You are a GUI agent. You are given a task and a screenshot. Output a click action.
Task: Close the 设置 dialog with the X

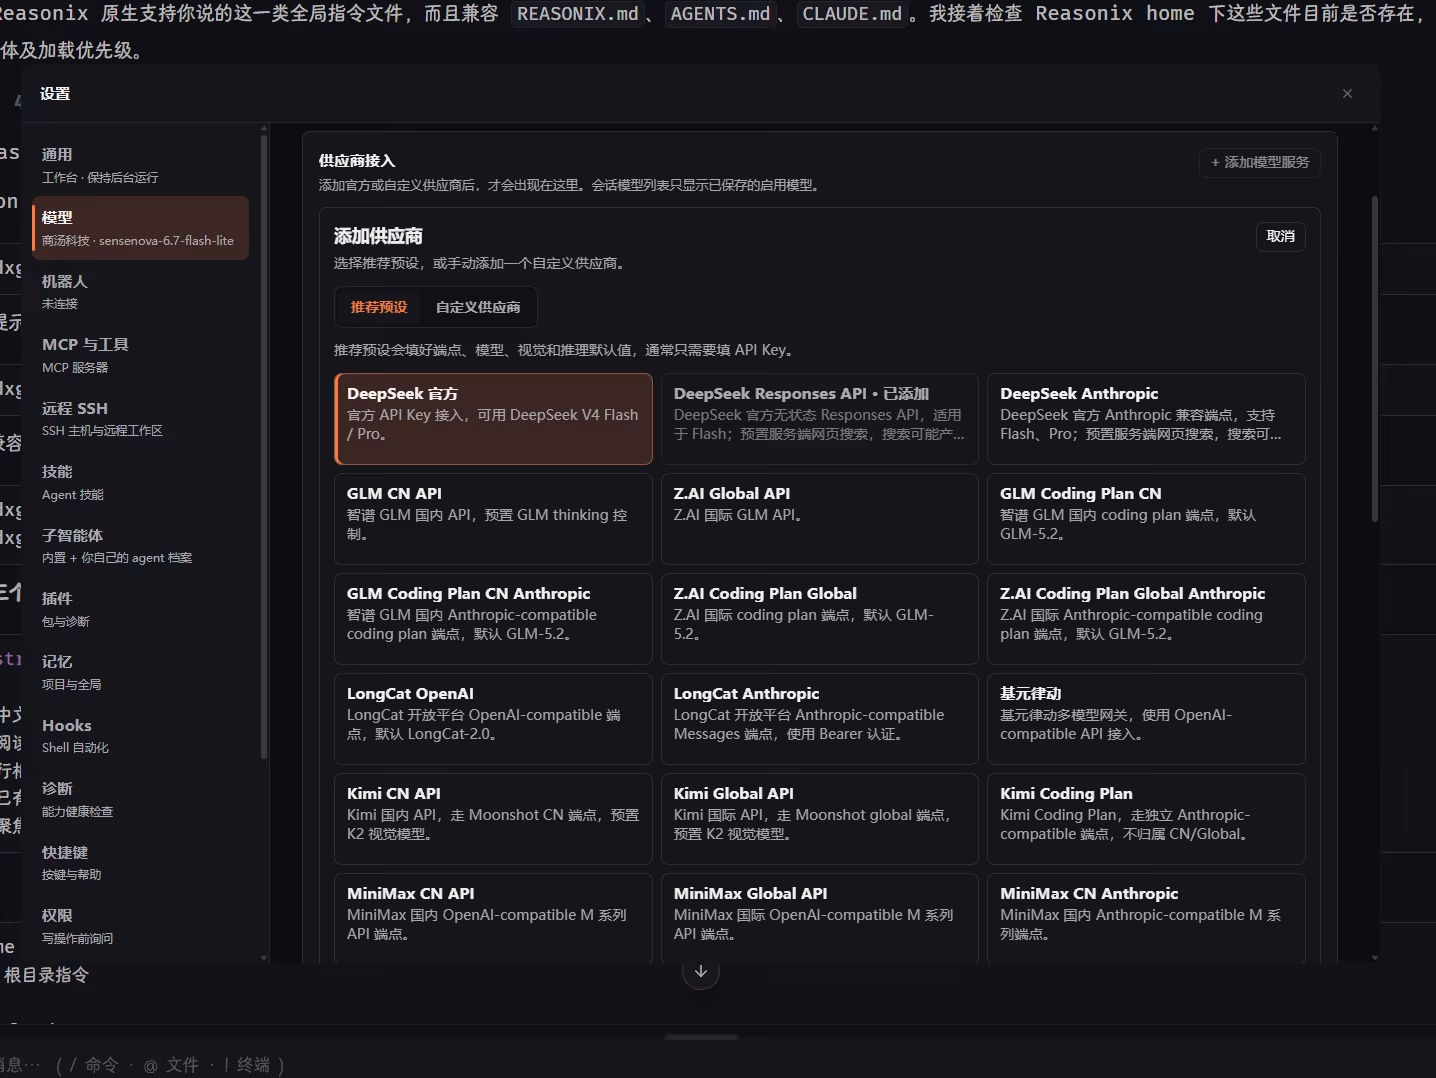pos(1347,93)
